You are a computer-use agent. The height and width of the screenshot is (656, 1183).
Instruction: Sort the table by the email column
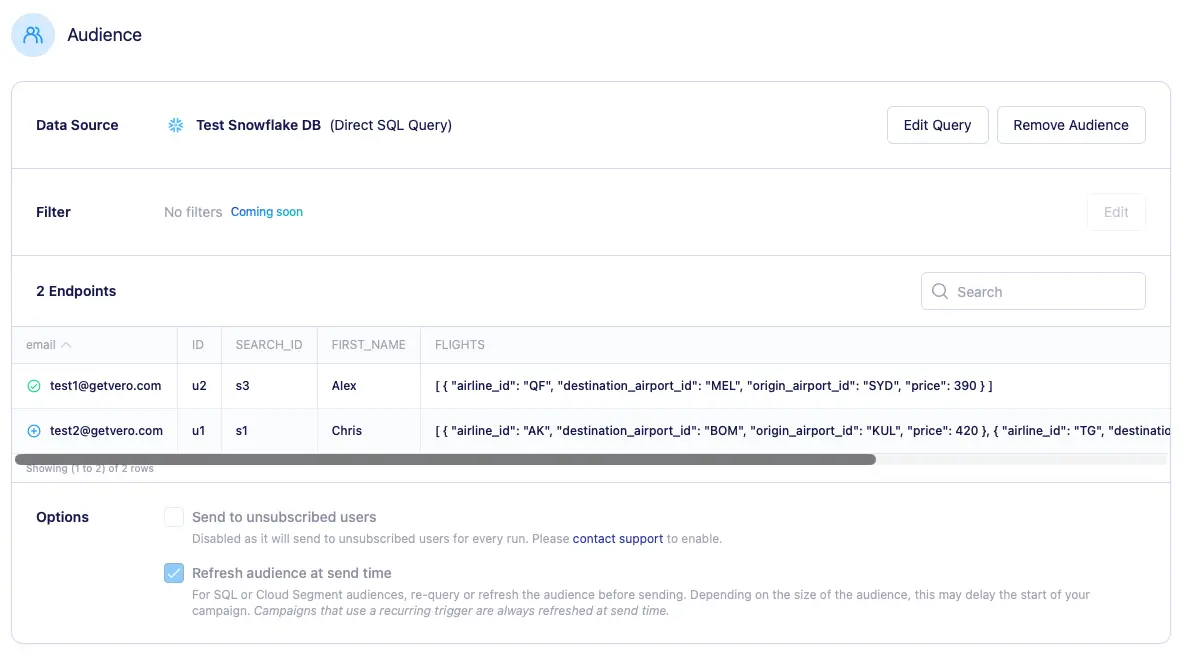click(38, 344)
